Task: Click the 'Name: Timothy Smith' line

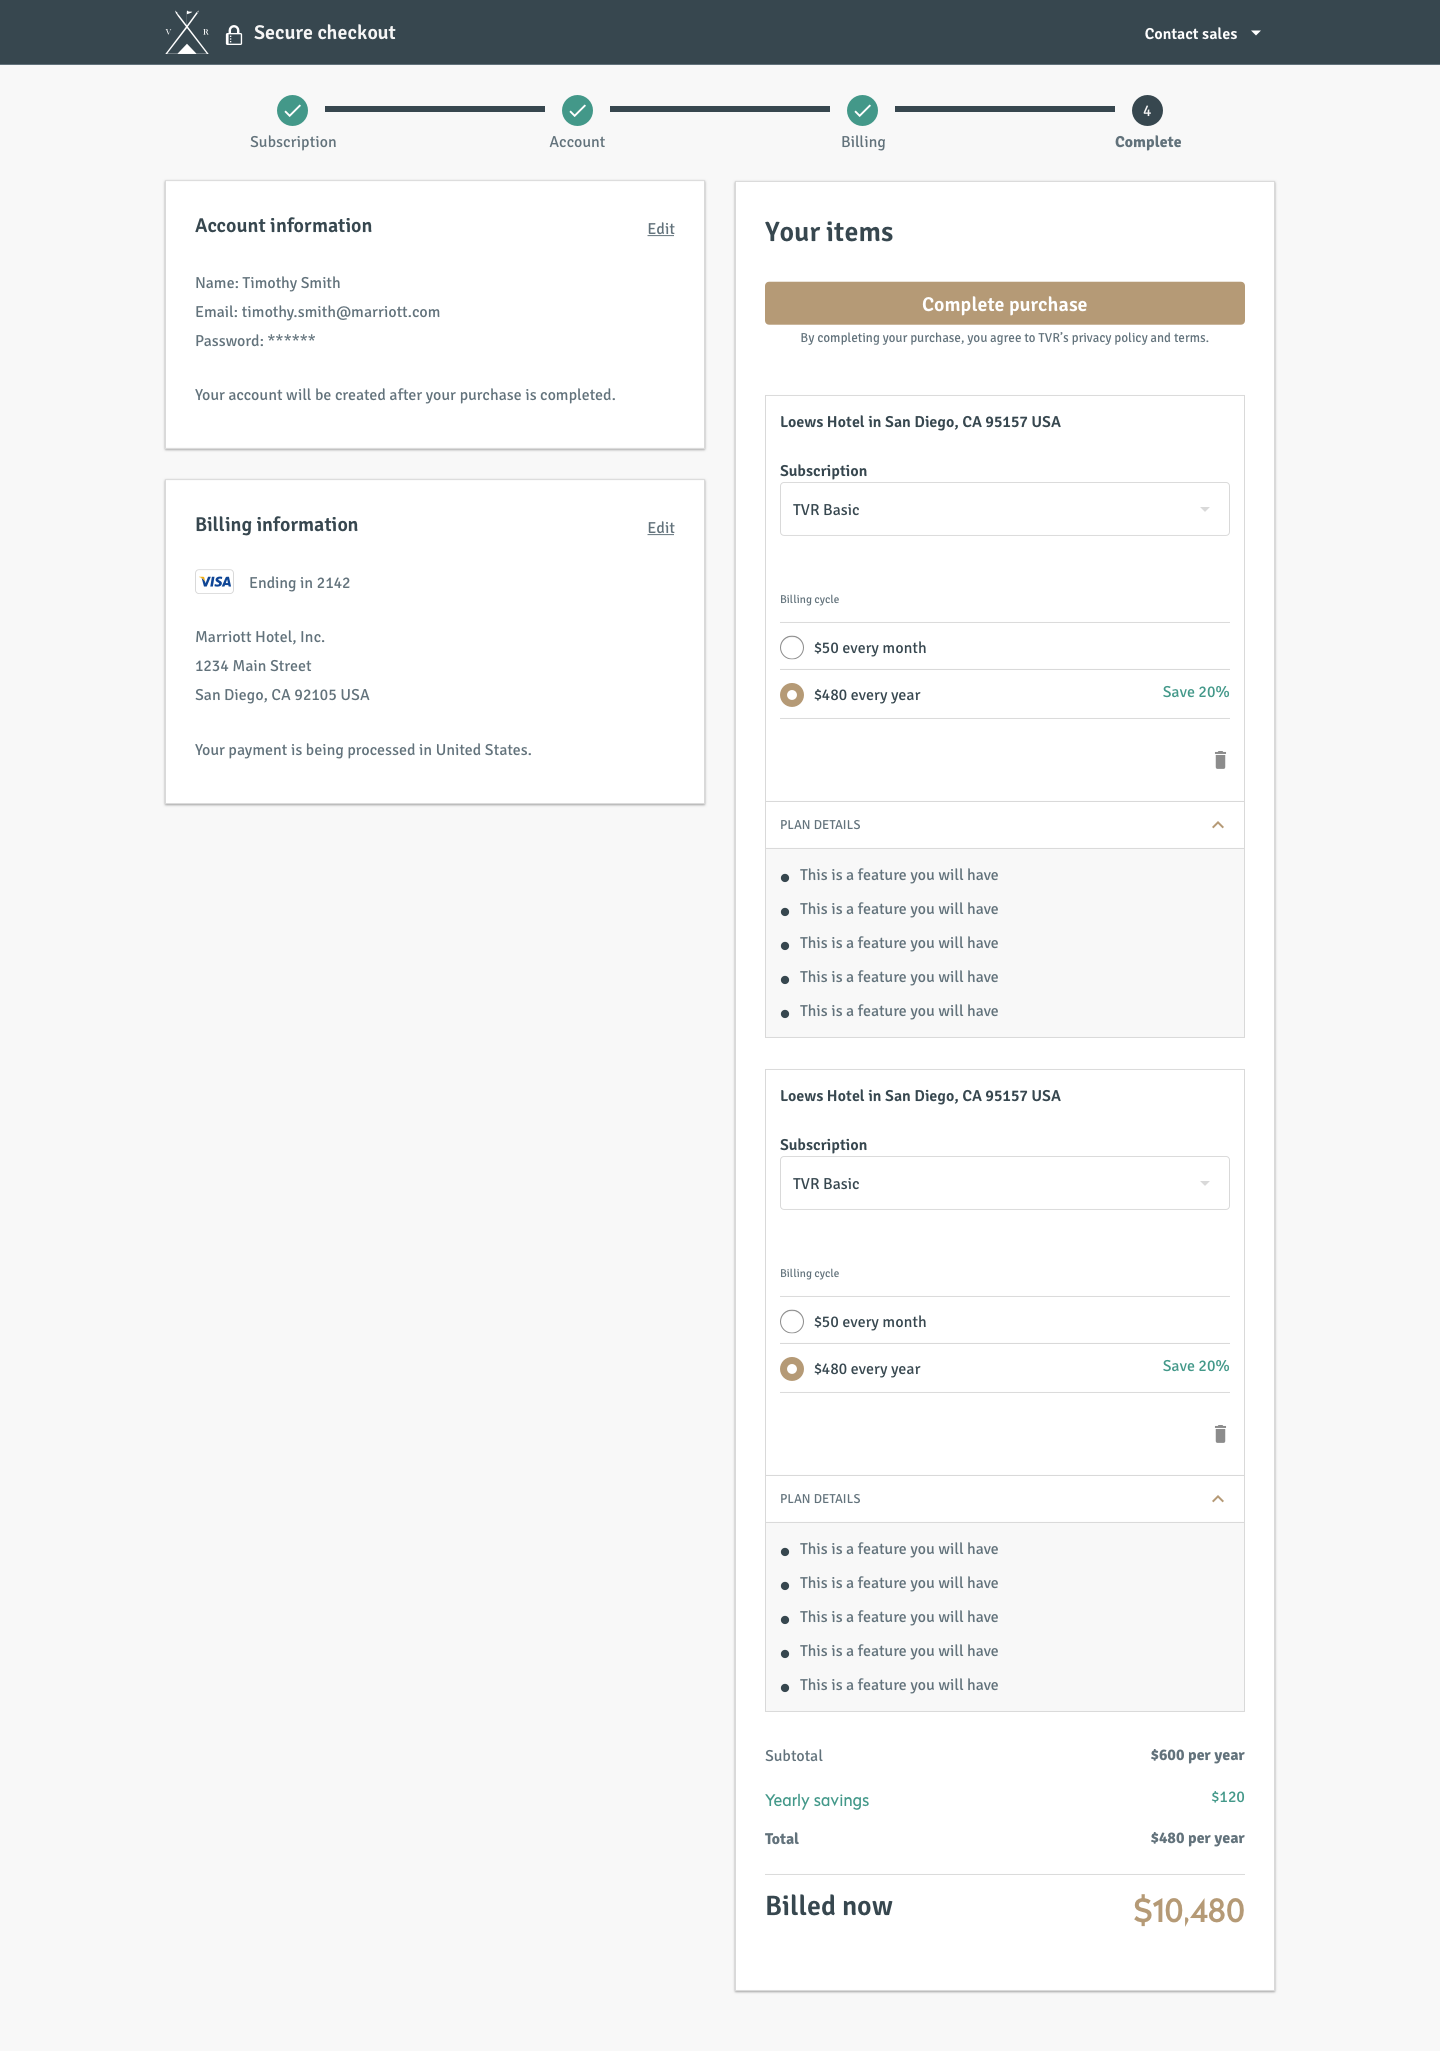Action: click(268, 283)
